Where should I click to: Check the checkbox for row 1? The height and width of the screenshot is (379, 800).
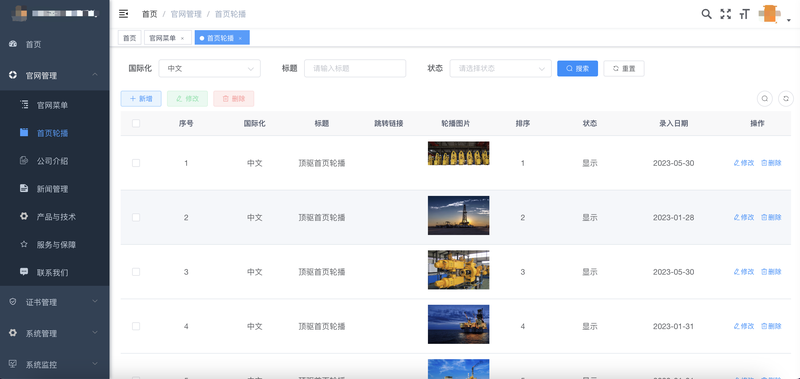click(x=136, y=163)
